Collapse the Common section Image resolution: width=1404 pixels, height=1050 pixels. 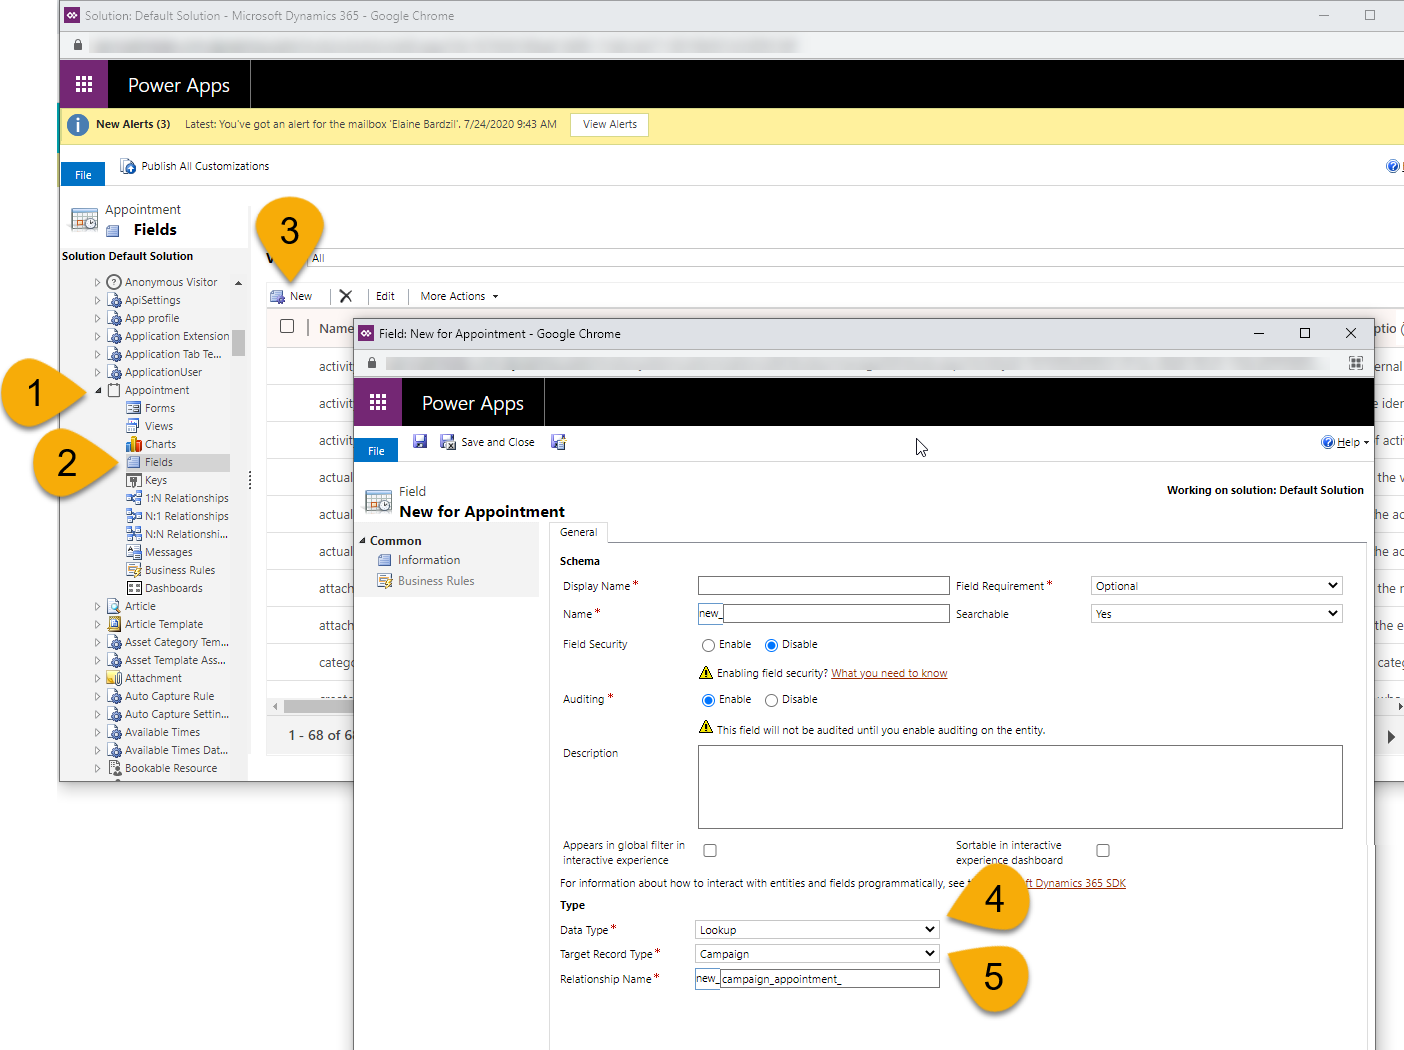click(x=363, y=541)
